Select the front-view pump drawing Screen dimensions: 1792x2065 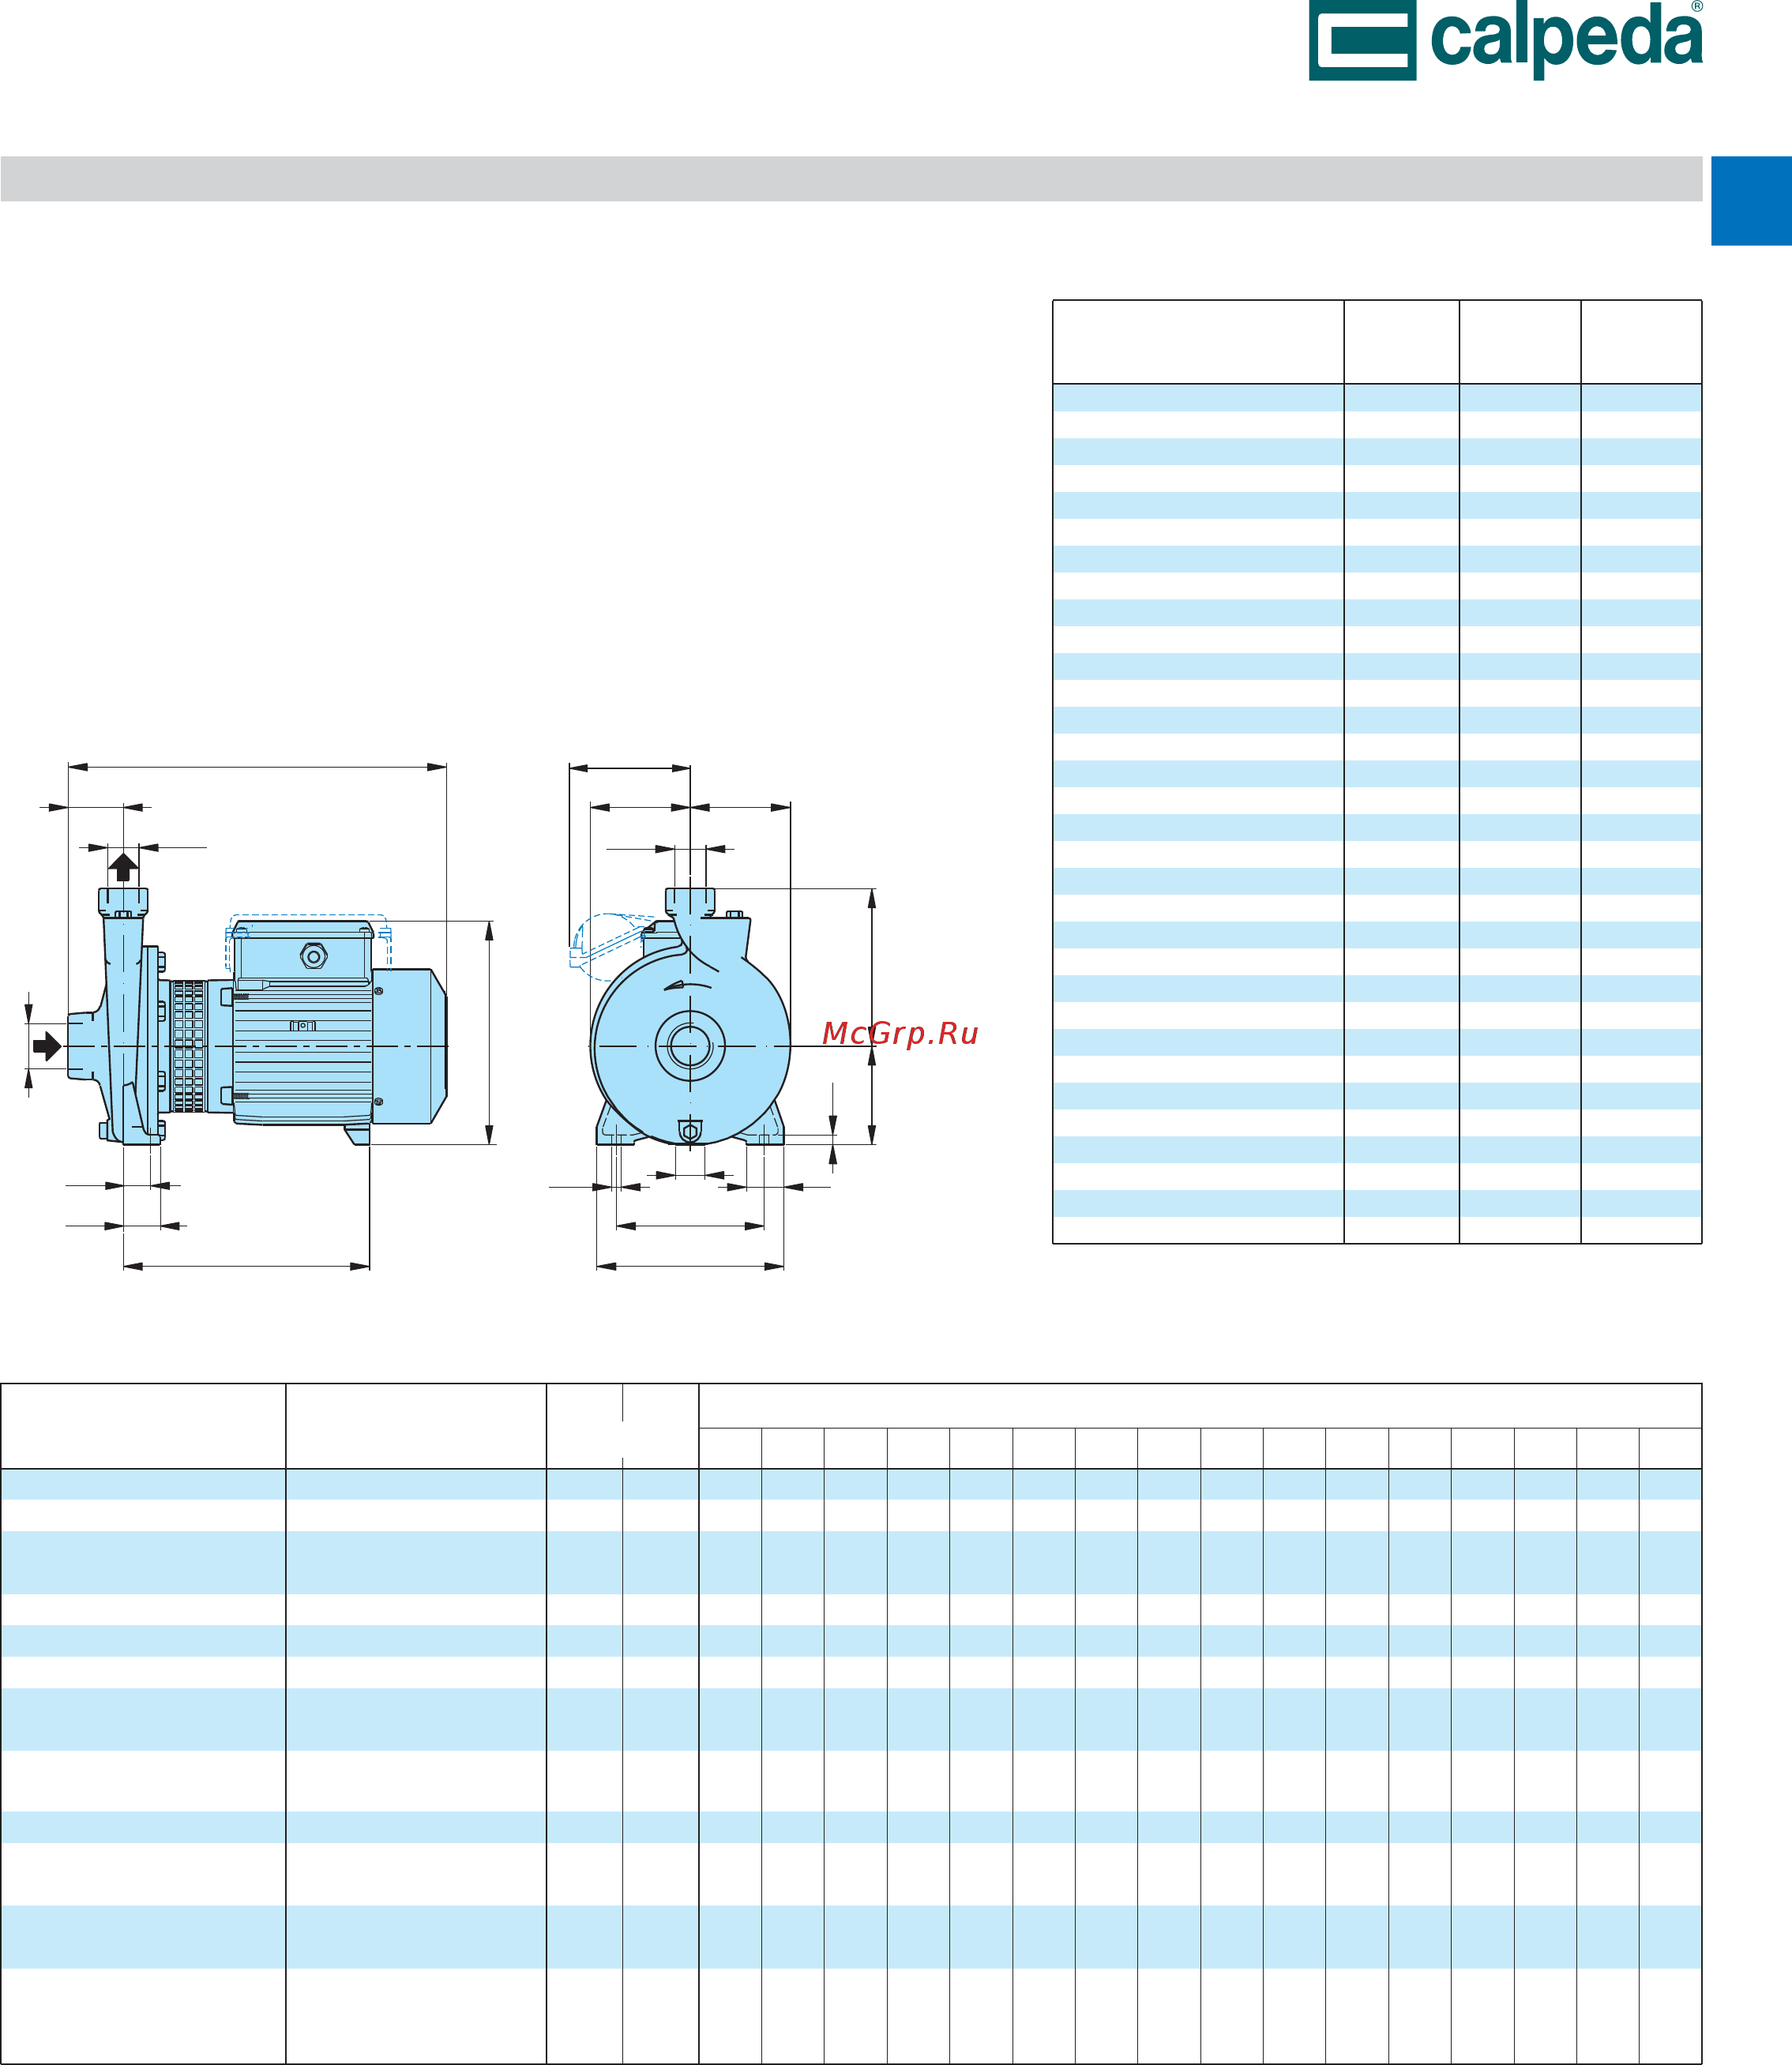click(x=690, y=1016)
